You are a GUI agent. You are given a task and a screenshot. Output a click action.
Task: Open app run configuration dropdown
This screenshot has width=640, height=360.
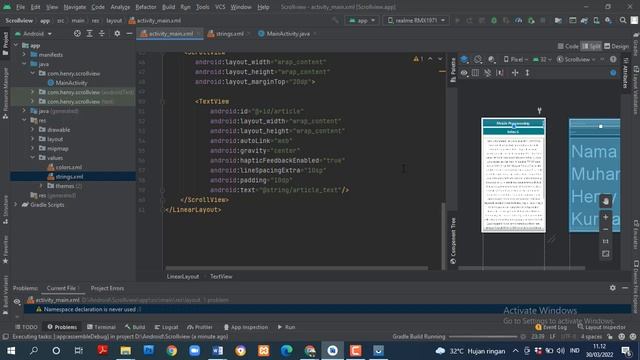[362, 20]
